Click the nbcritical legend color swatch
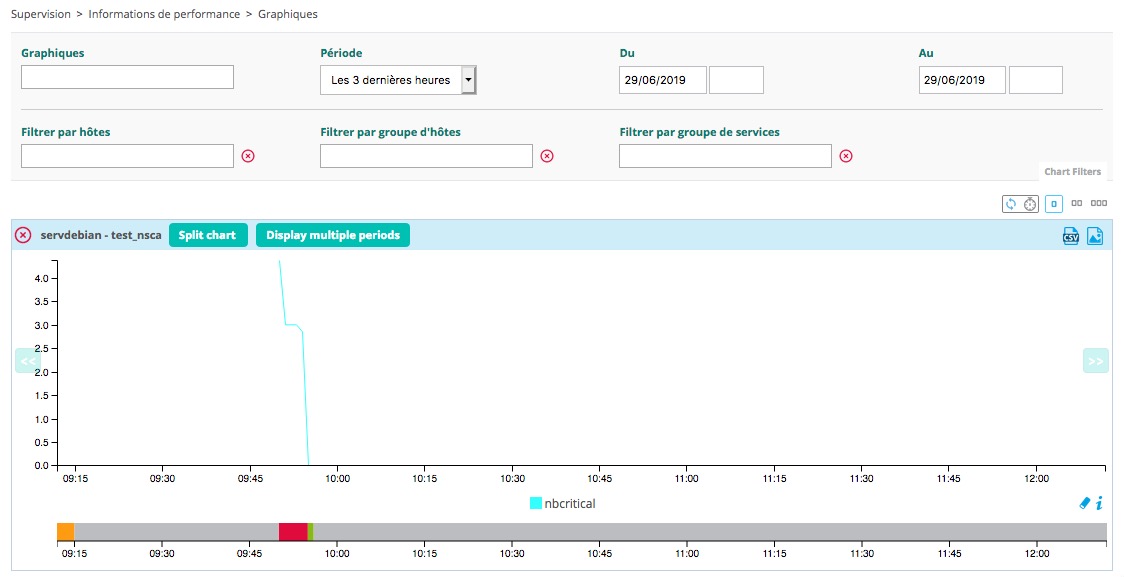 [535, 504]
